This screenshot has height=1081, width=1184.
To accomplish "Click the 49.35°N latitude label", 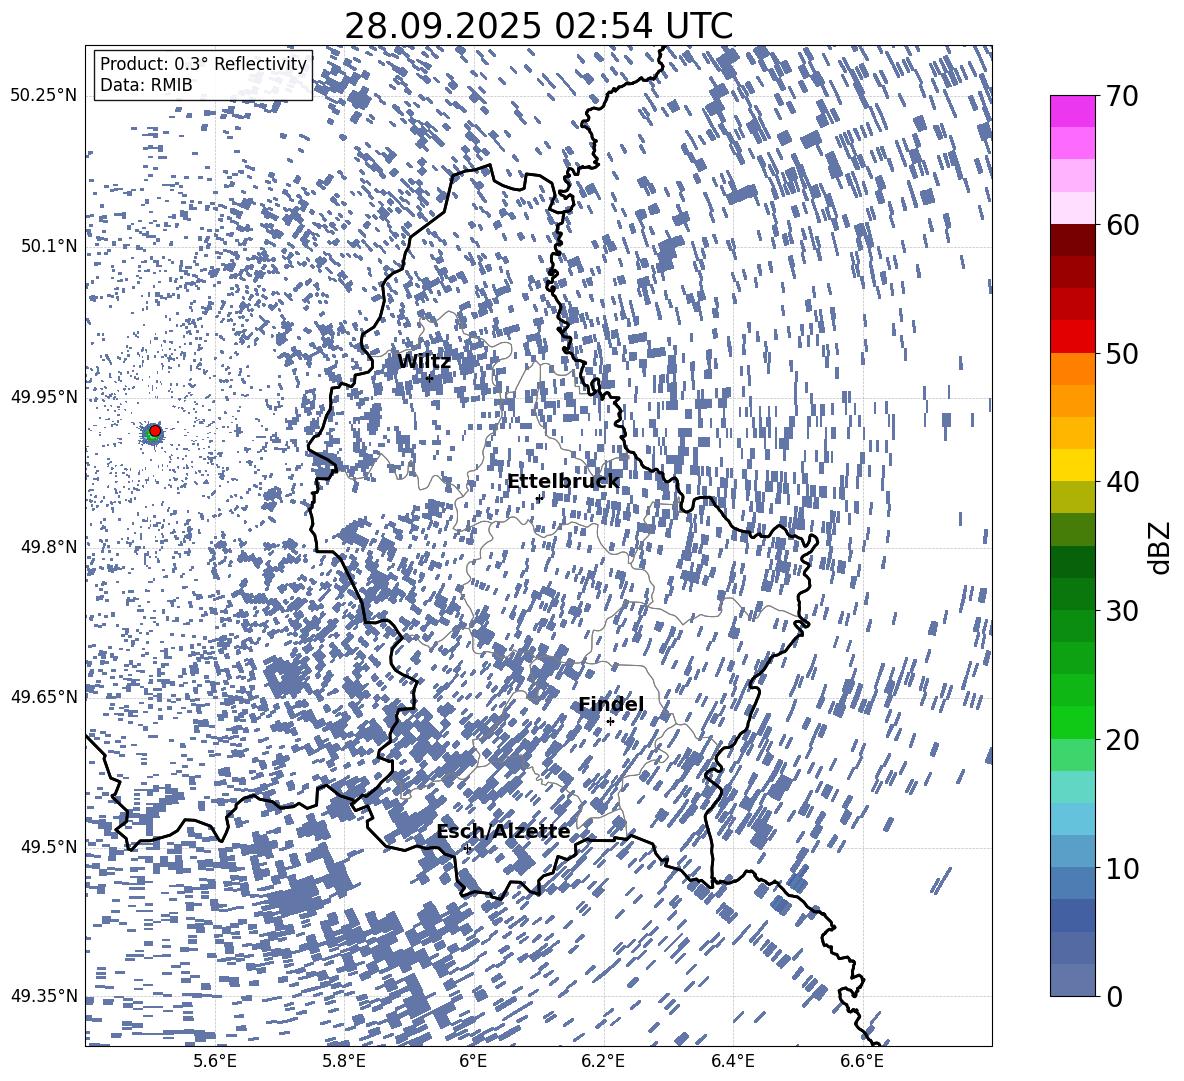I will (43, 996).
